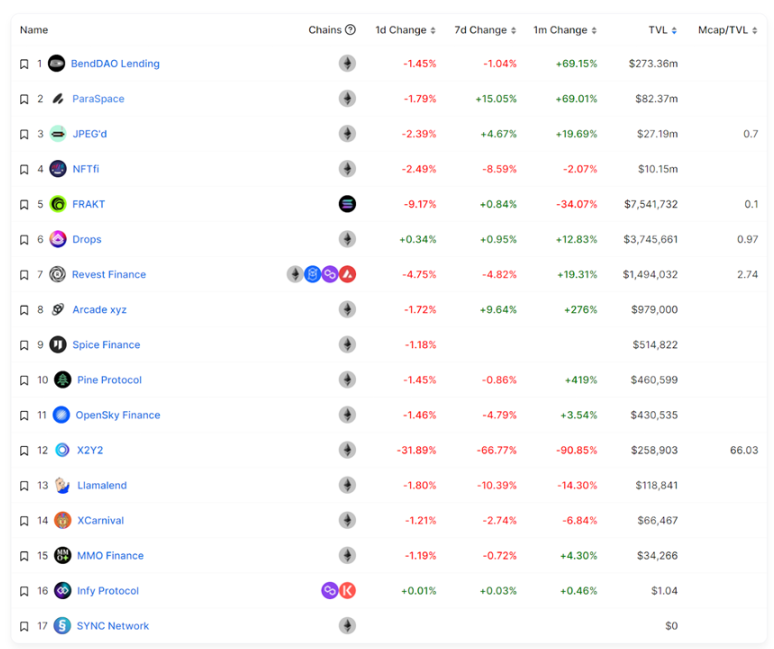
Task: Sort by 1d Change column
Action: [x=405, y=30]
